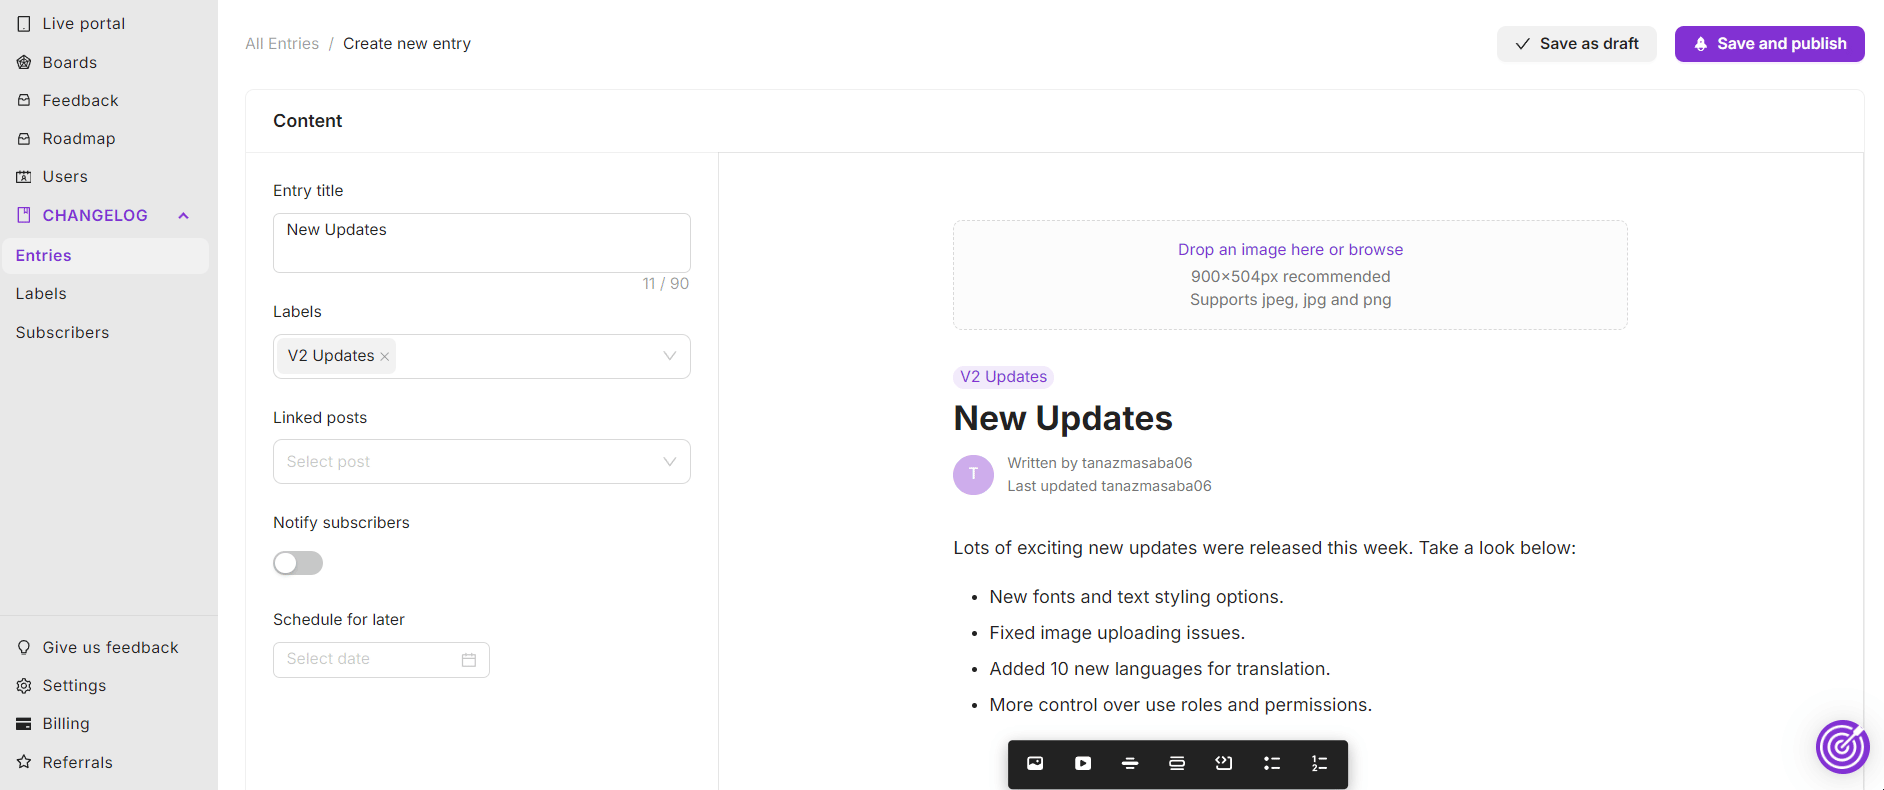This screenshot has width=1884, height=790.
Task: Open the Linked posts Select post dropdown
Action: pyautogui.click(x=482, y=462)
